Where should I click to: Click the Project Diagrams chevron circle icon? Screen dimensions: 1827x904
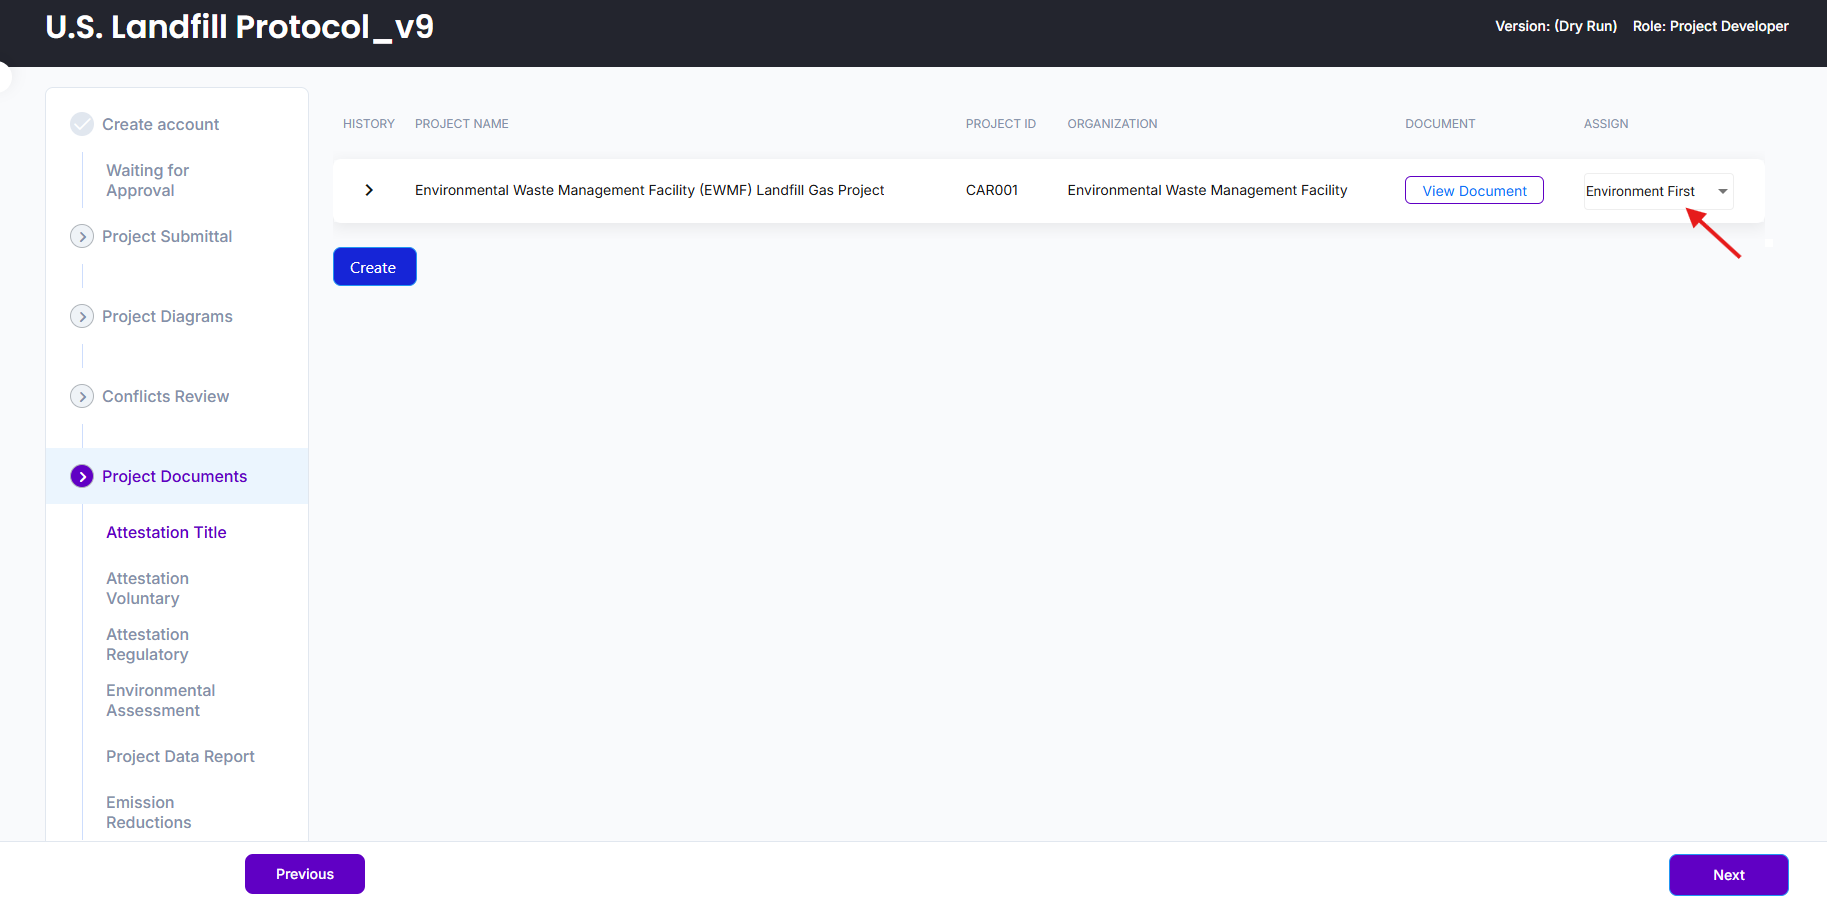[82, 316]
